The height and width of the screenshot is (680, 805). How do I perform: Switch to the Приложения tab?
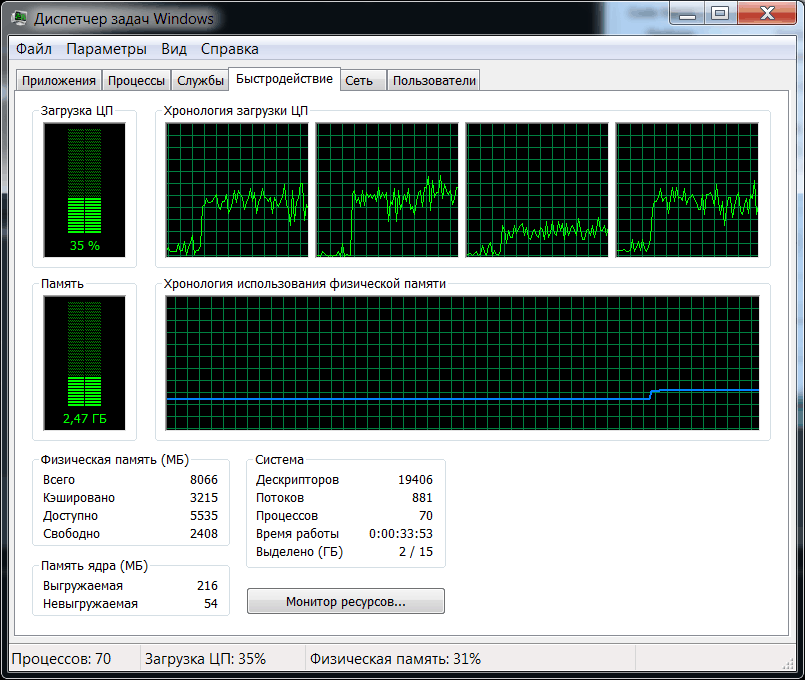click(59, 81)
